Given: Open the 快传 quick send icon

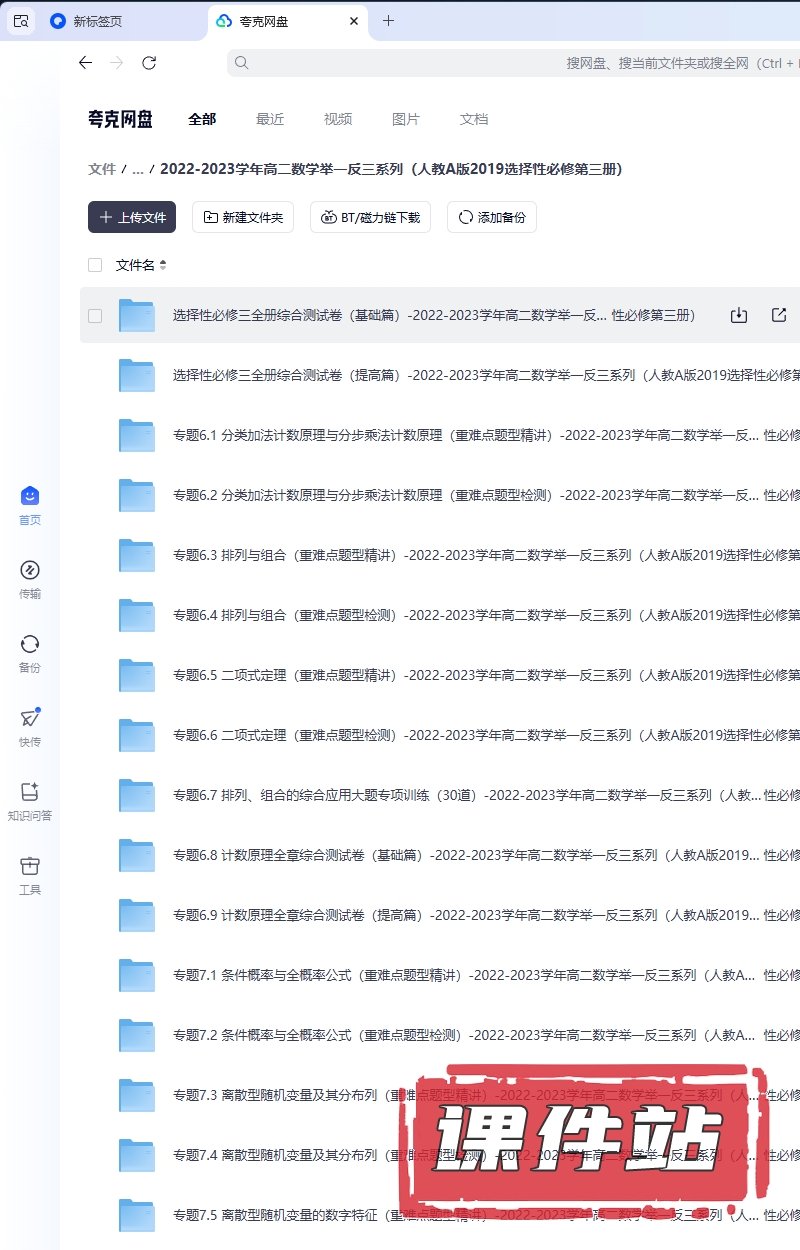Looking at the screenshot, I should click(x=29, y=719).
